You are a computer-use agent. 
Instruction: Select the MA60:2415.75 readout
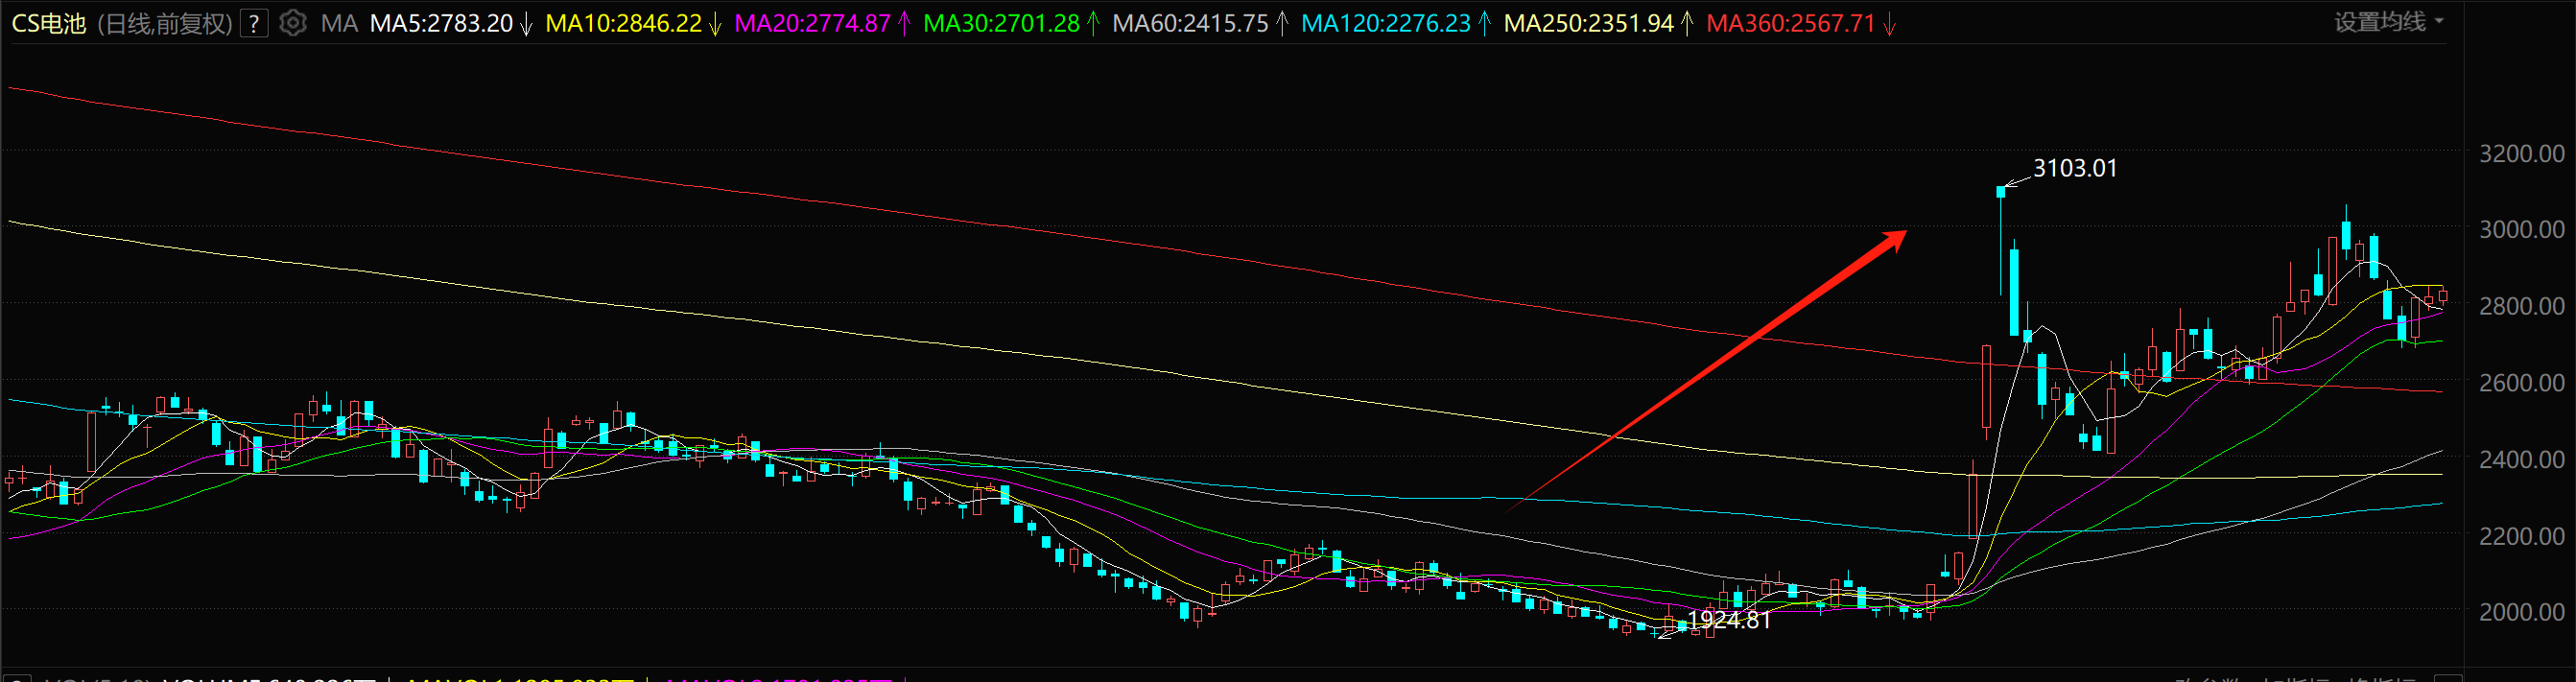point(1190,23)
